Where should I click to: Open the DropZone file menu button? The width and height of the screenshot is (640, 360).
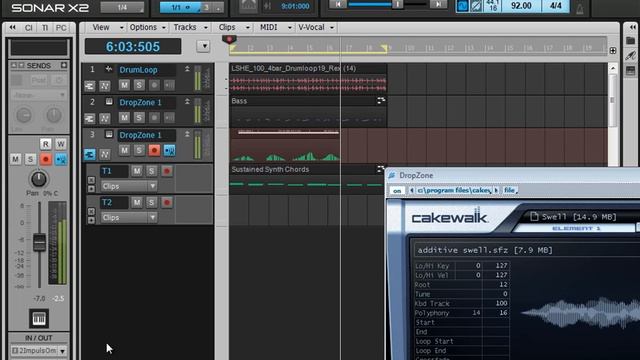point(510,190)
